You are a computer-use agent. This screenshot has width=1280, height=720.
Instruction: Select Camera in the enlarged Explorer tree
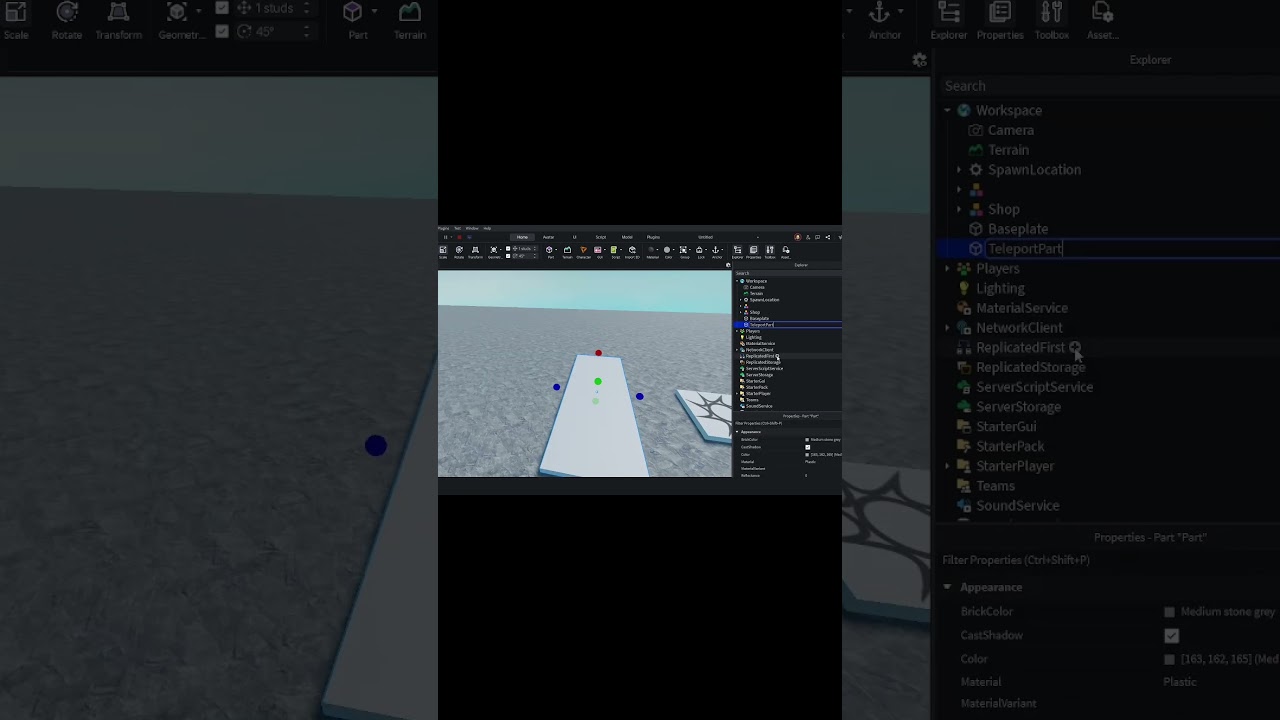coord(1011,130)
